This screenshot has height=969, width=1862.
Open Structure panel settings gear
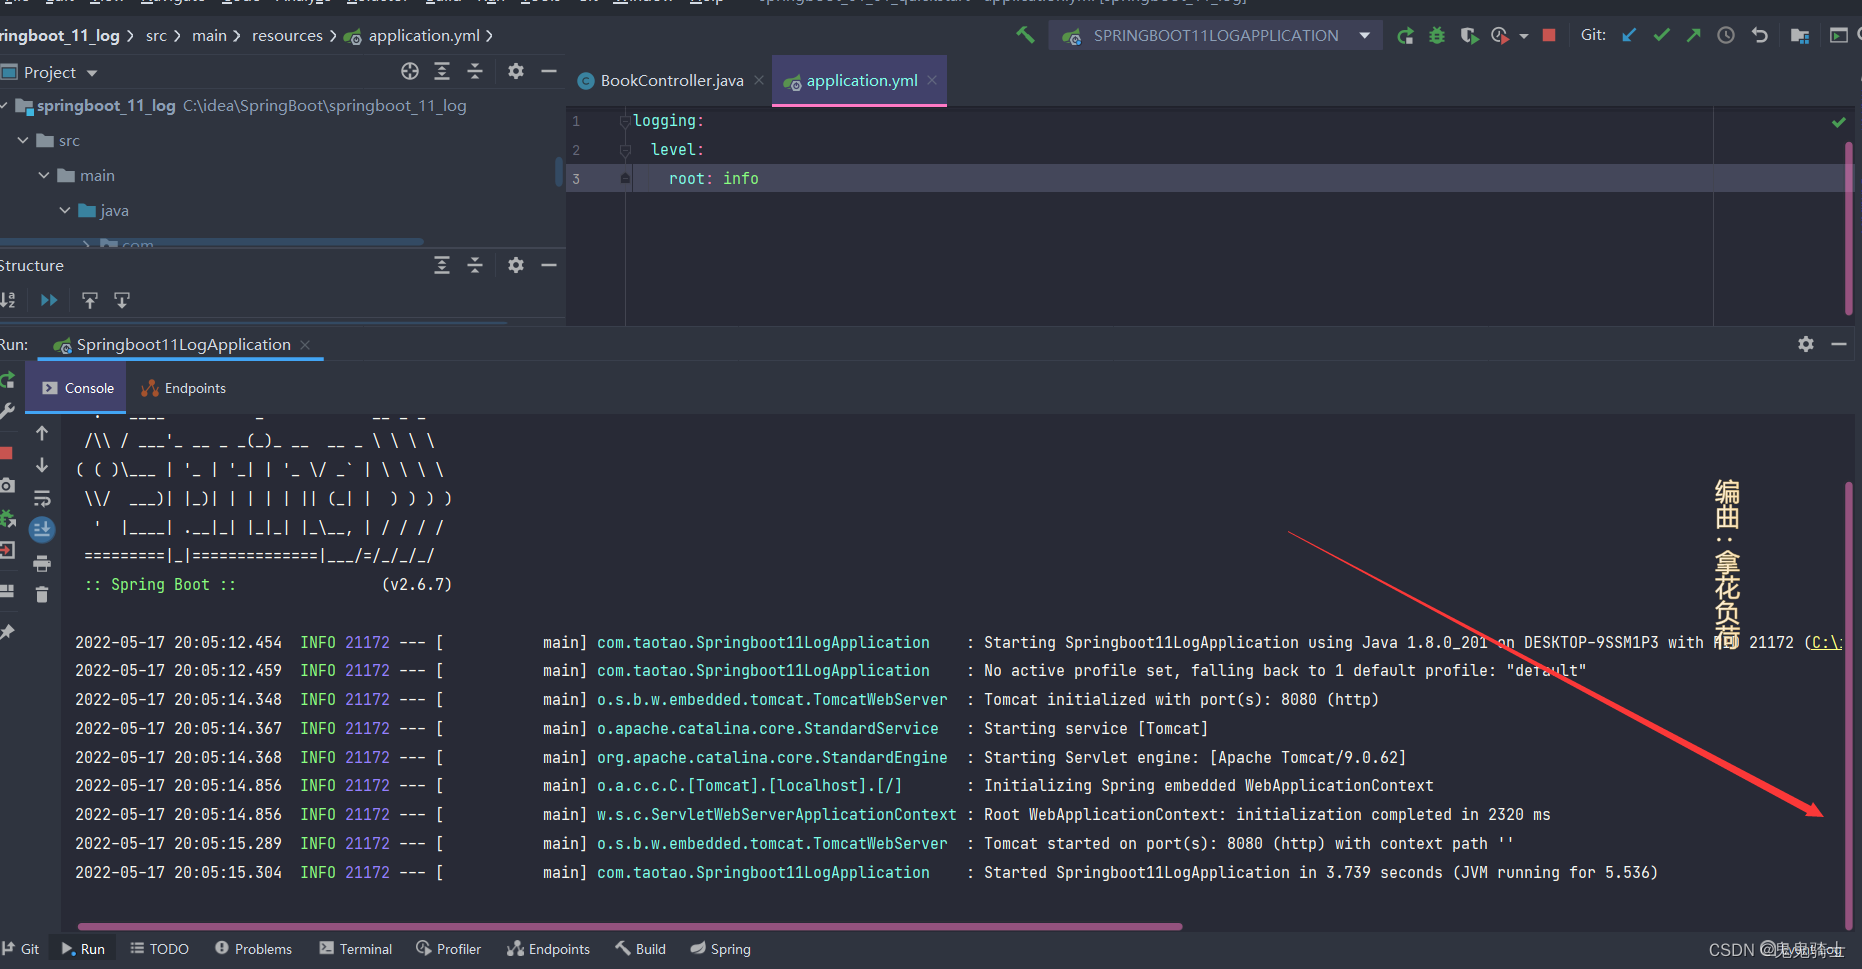pos(516,265)
